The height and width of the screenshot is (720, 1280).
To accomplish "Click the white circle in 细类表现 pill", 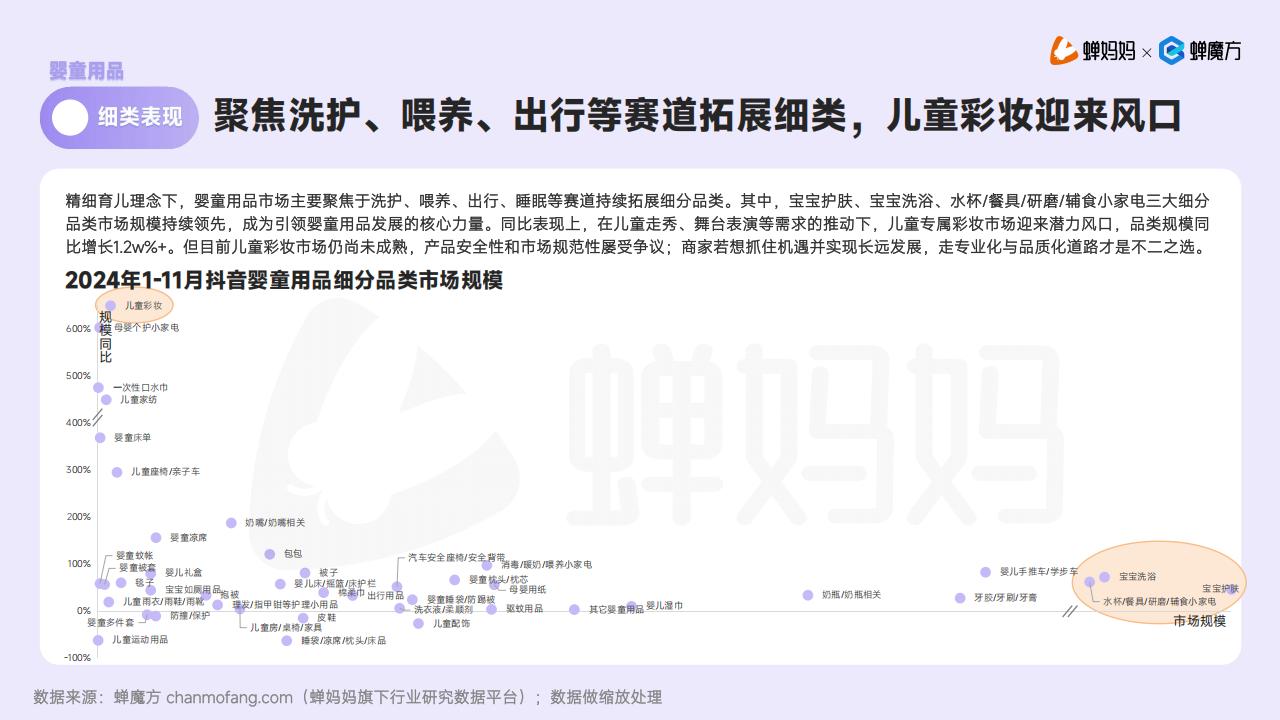I will tap(70, 117).
